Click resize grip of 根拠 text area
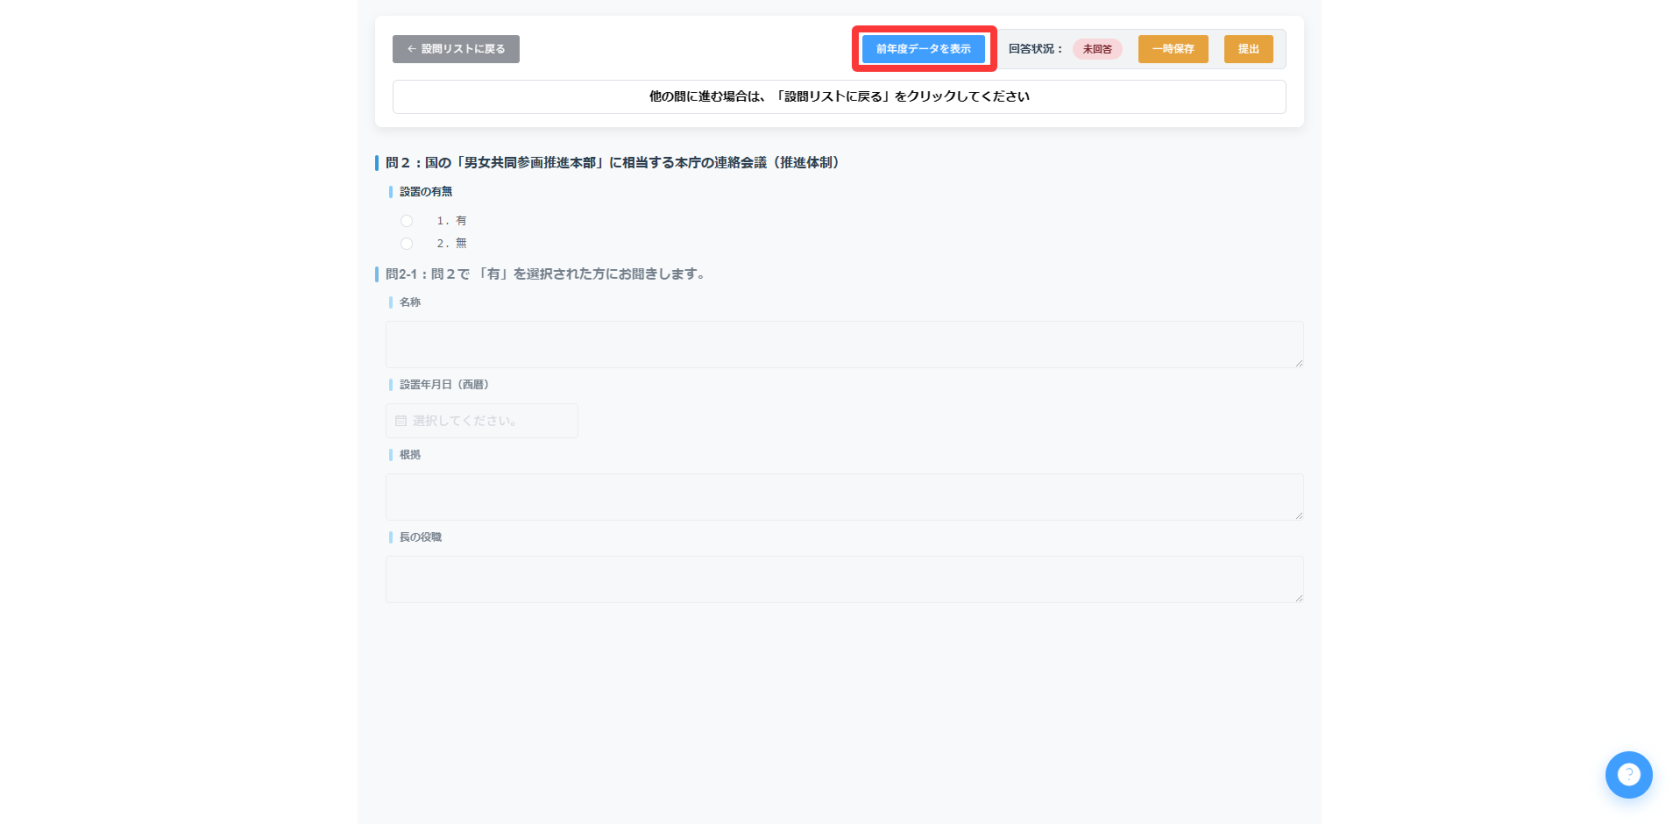The height and width of the screenshot is (824, 1680). click(1298, 515)
